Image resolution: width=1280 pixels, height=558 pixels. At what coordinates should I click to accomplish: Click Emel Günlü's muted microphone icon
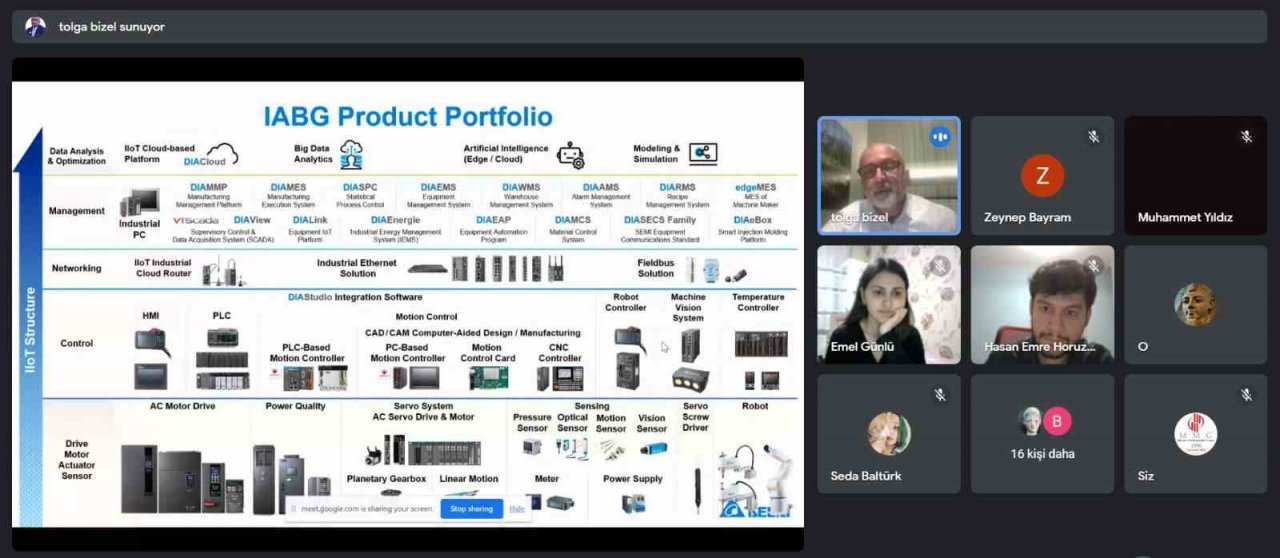pos(940,266)
